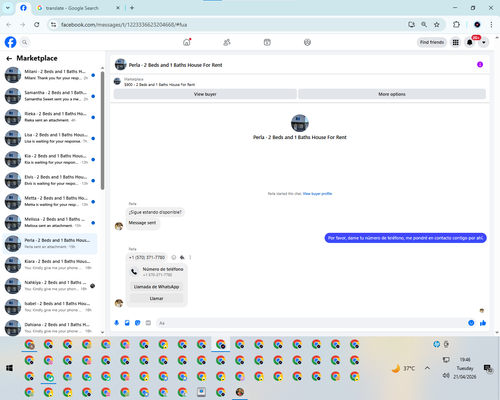Image resolution: width=500 pixels, height=400 pixels.
Task: Choose a sticker icon in the composer
Action: point(138,323)
